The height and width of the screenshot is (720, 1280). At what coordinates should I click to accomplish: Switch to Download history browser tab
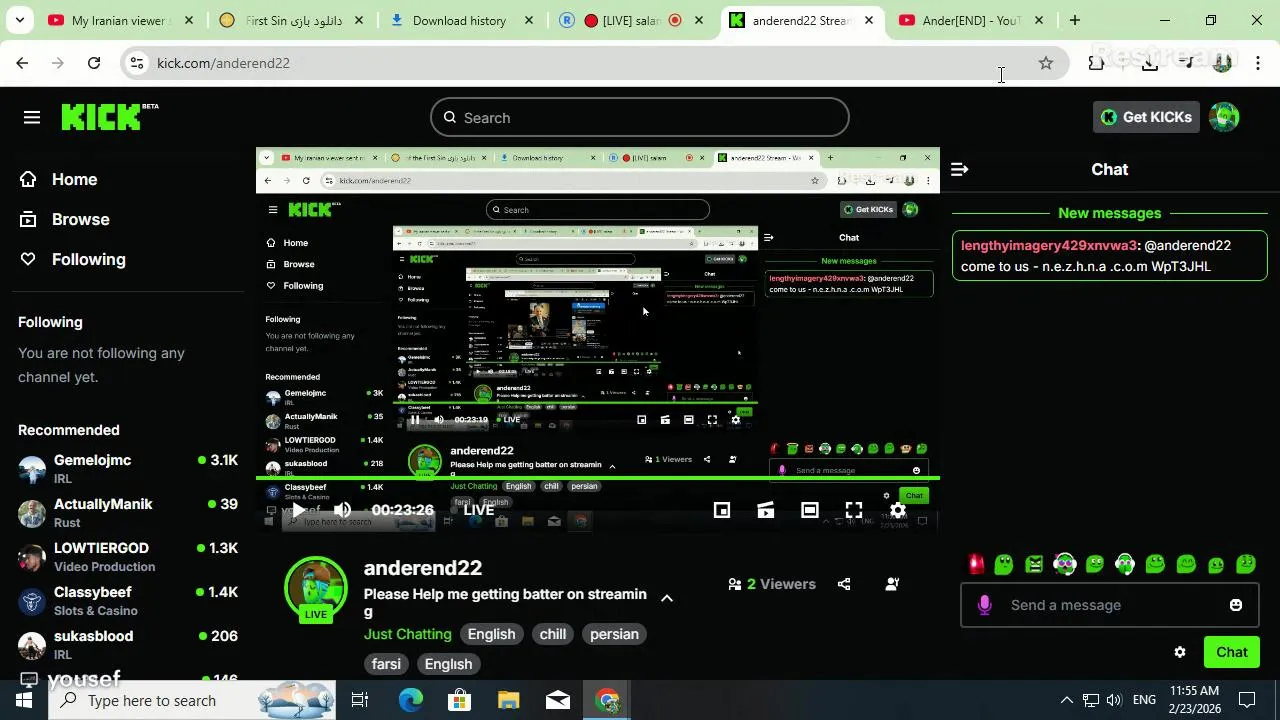[x=462, y=20]
